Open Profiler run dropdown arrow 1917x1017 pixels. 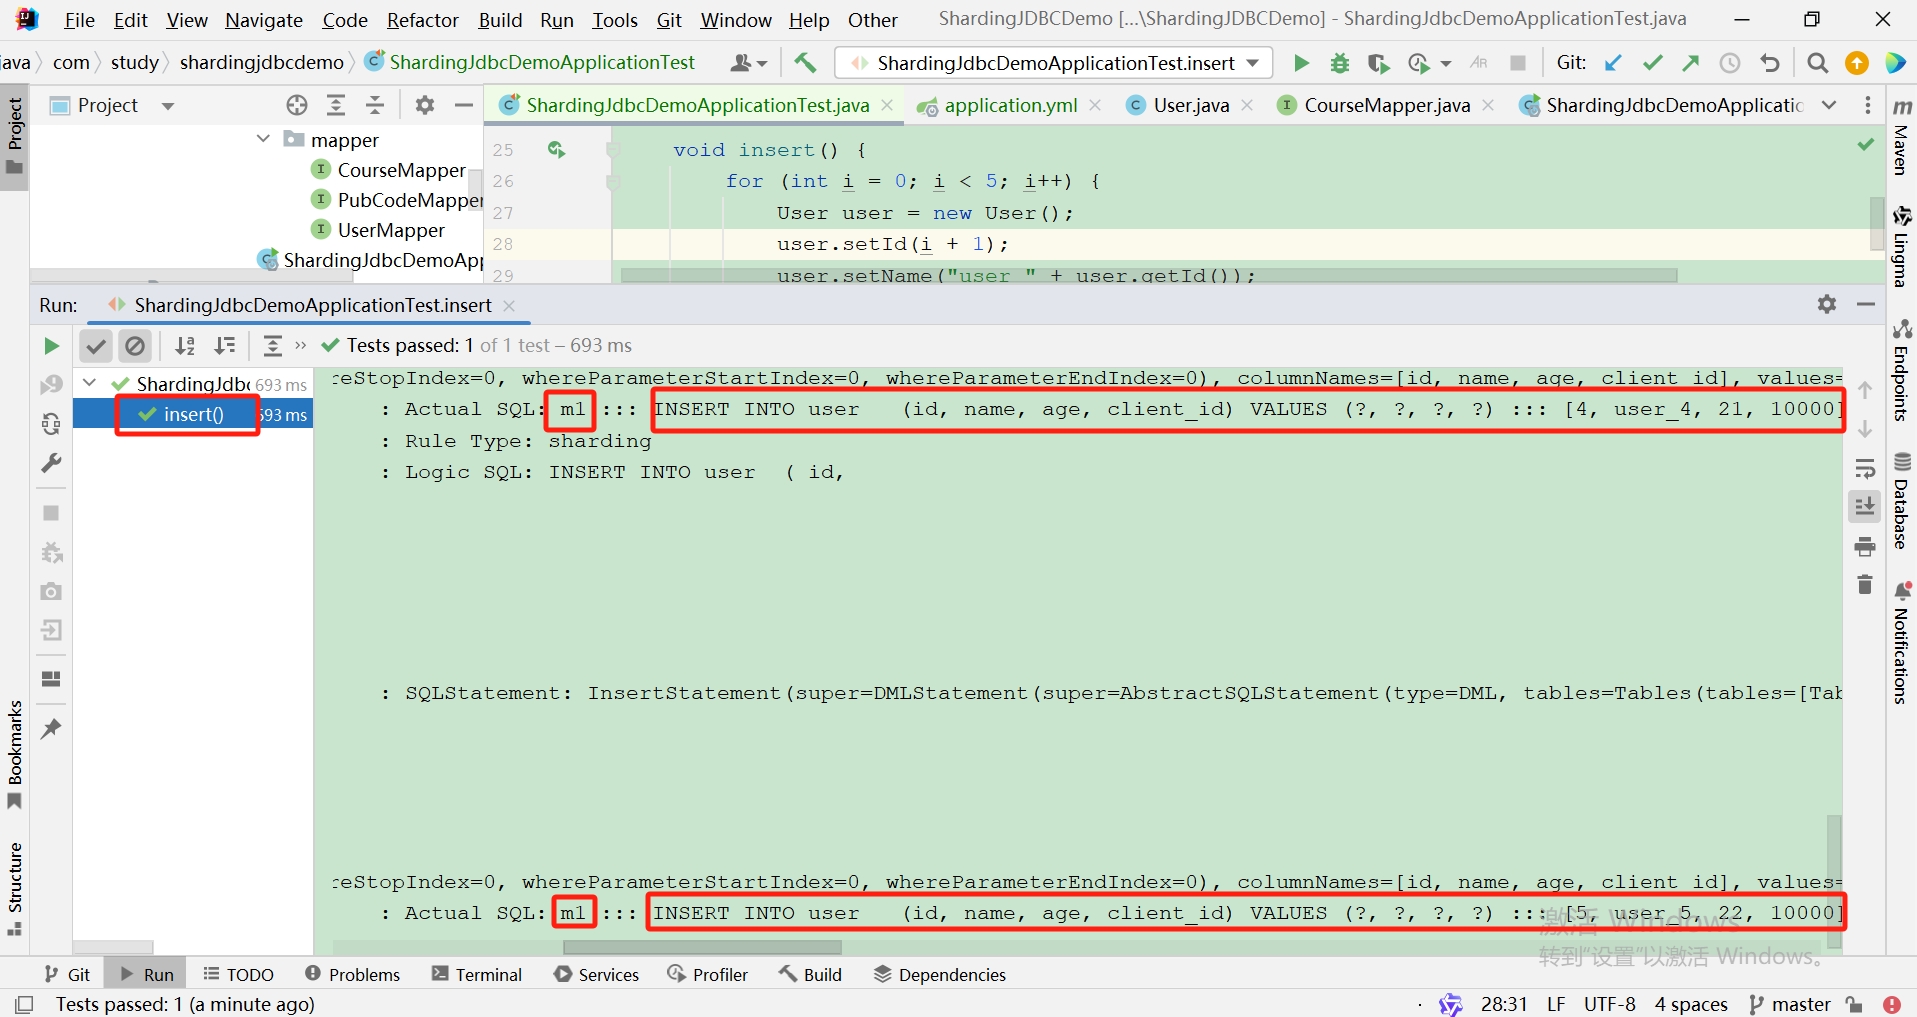[1446, 63]
